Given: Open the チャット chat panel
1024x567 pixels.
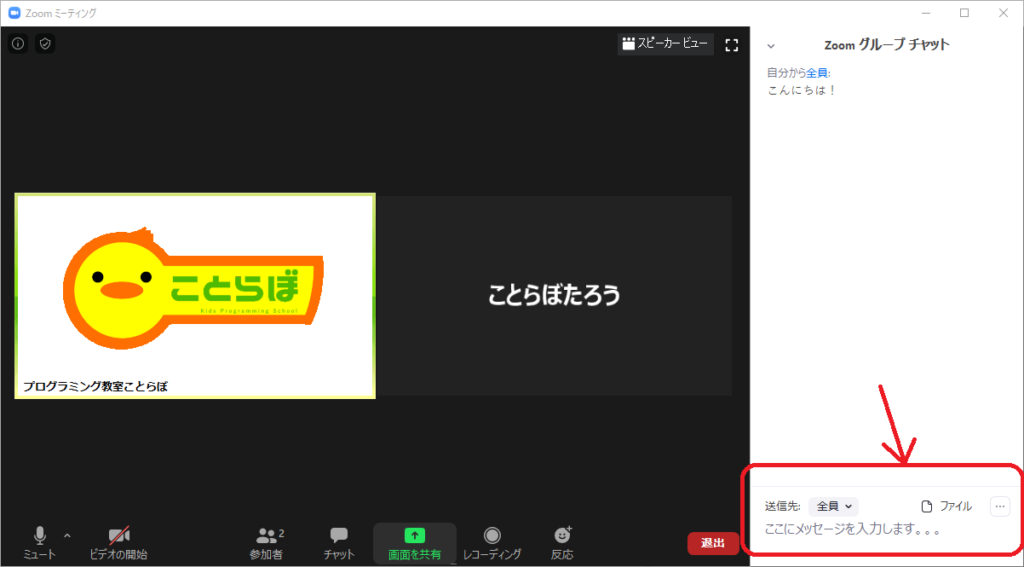Looking at the screenshot, I should (339, 543).
